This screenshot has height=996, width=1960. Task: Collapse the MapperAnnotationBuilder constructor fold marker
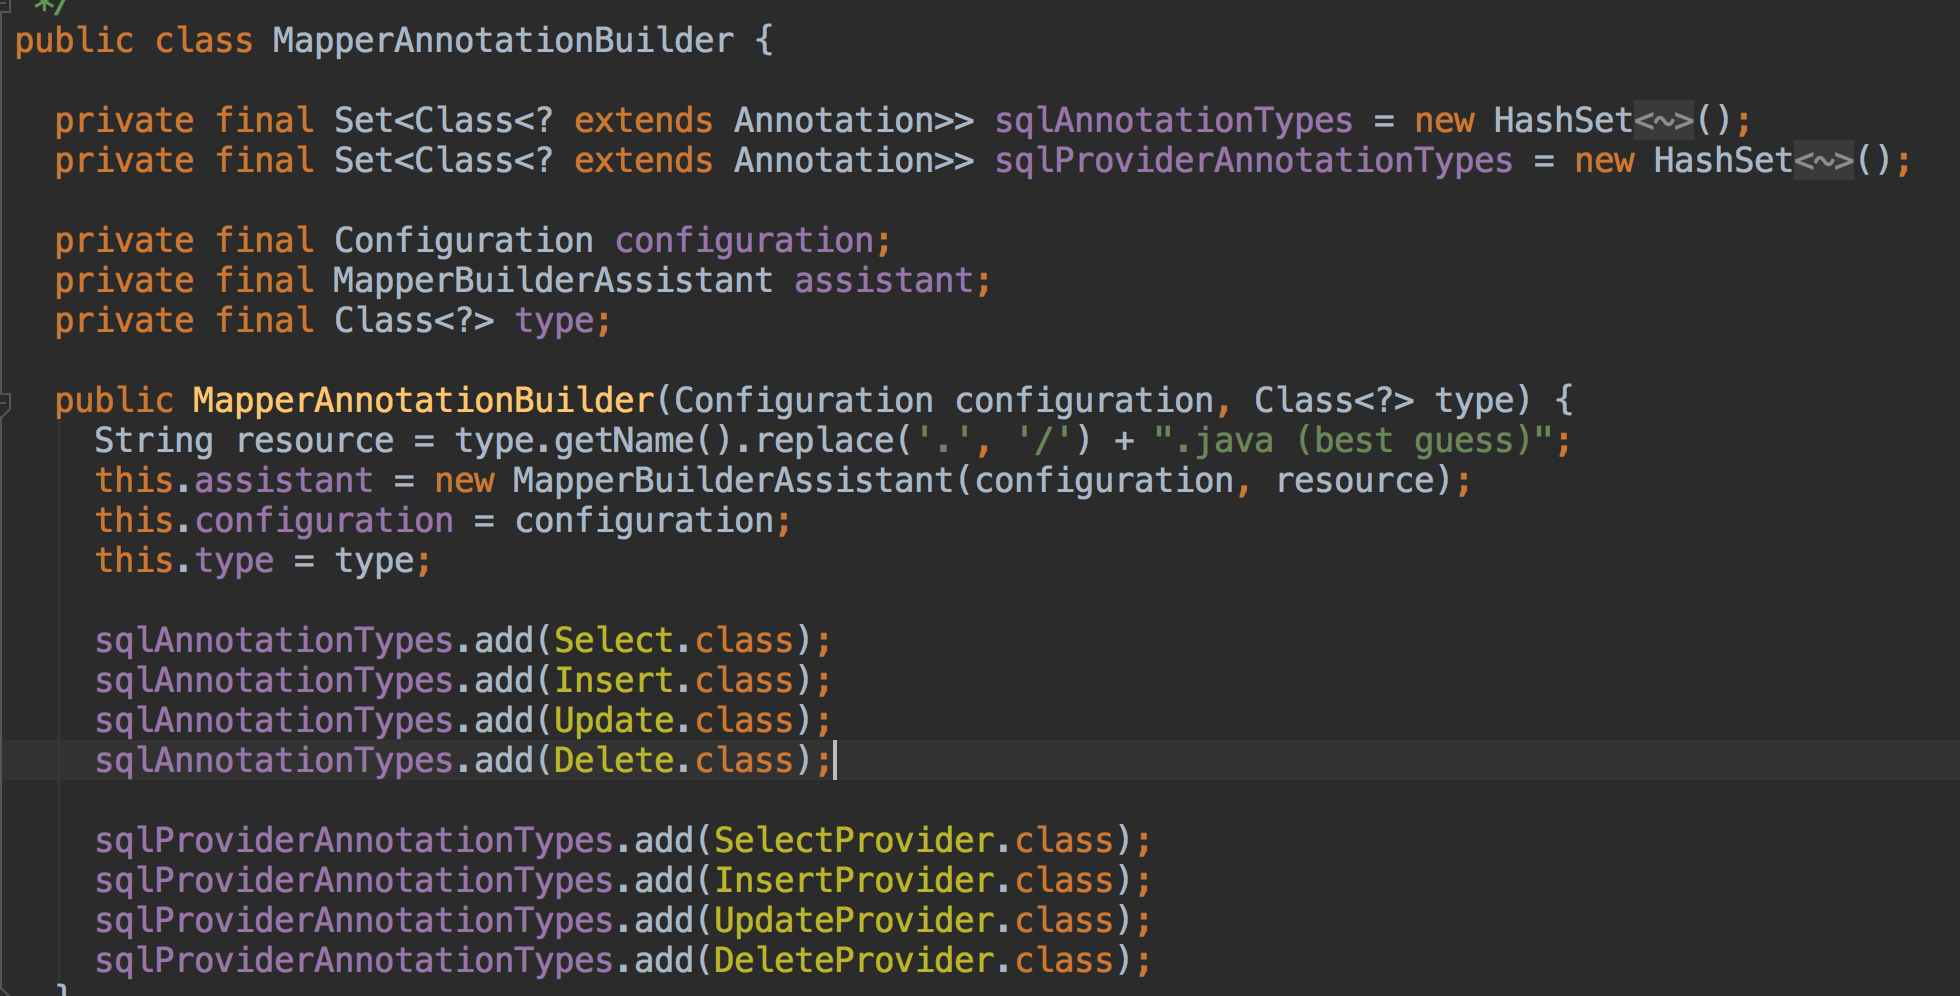click(5, 403)
